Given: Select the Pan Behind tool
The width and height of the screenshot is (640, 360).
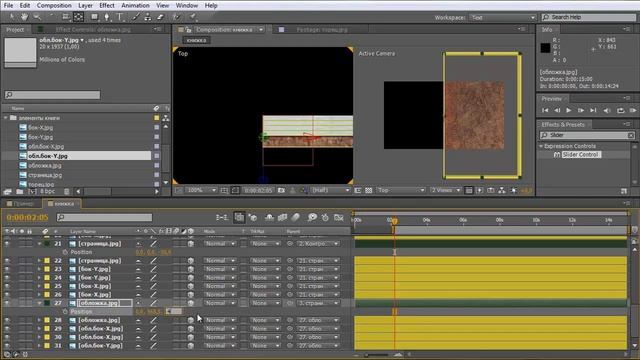Looking at the screenshot, I should (78, 17).
